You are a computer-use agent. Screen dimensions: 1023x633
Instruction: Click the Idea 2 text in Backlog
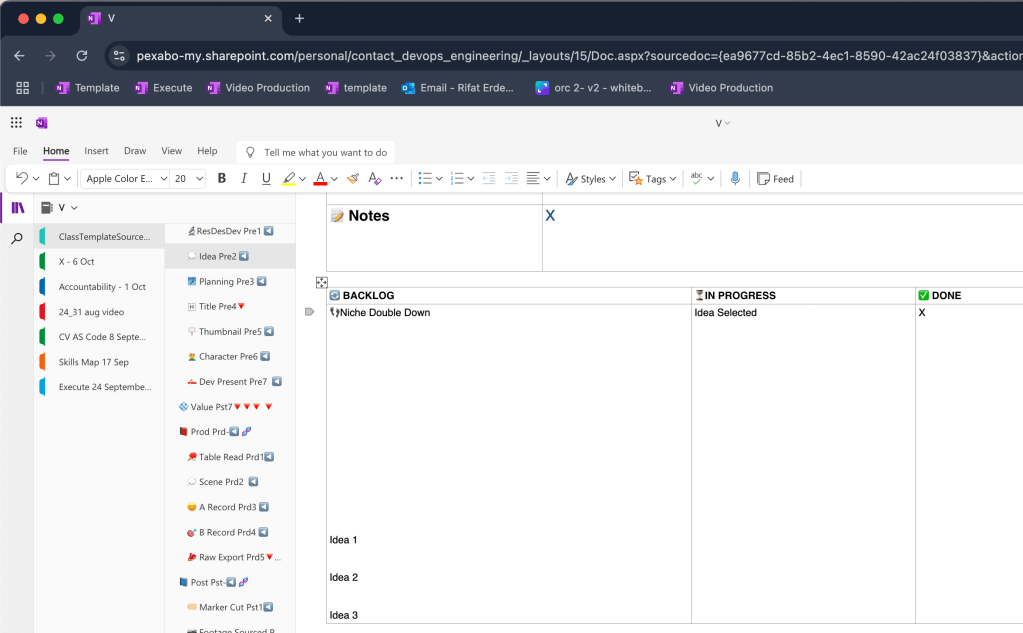344,578
